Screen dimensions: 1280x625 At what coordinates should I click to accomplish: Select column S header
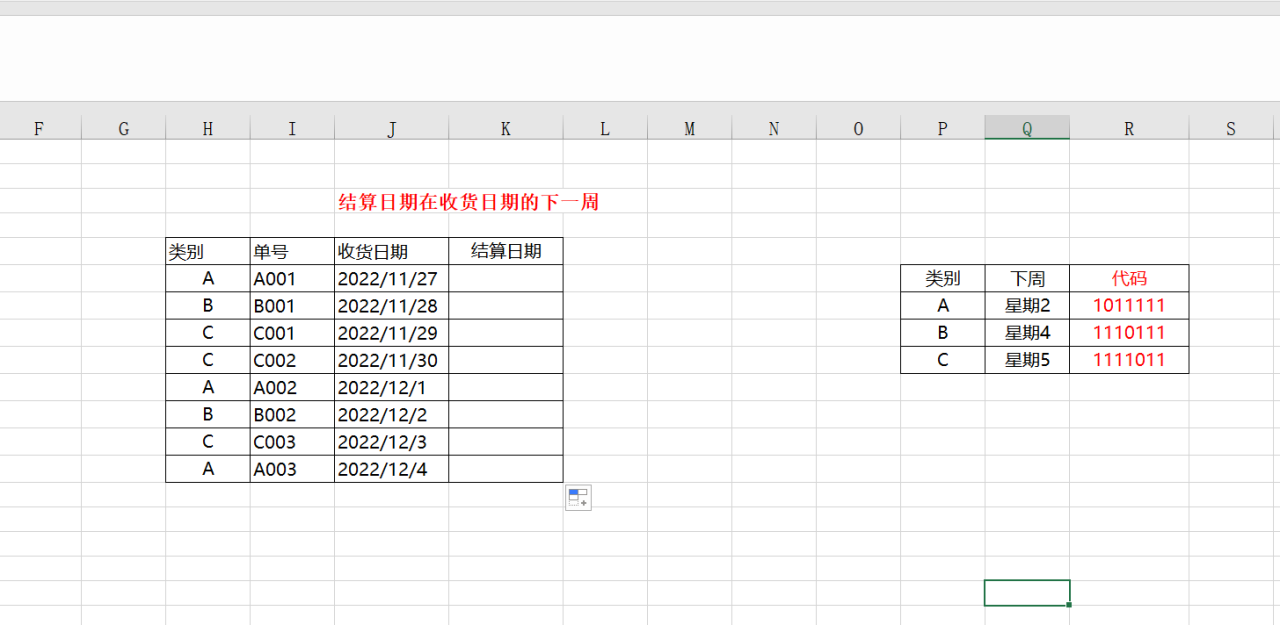coord(1231,128)
